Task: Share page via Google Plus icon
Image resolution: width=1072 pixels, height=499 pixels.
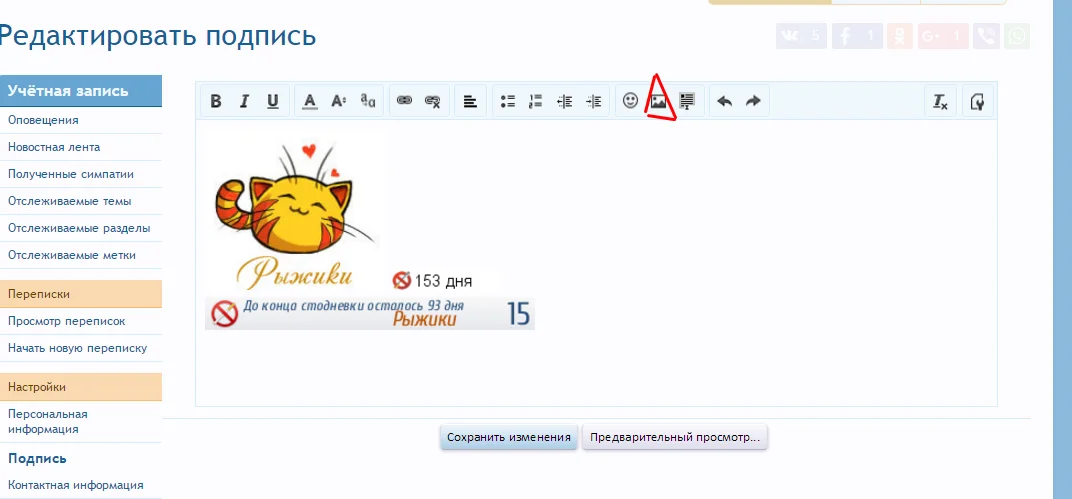Action: [943, 36]
